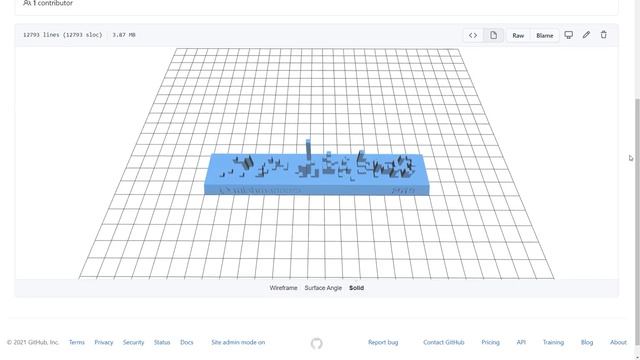Click the © 2021 GitHub, Inc. text

point(33,342)
